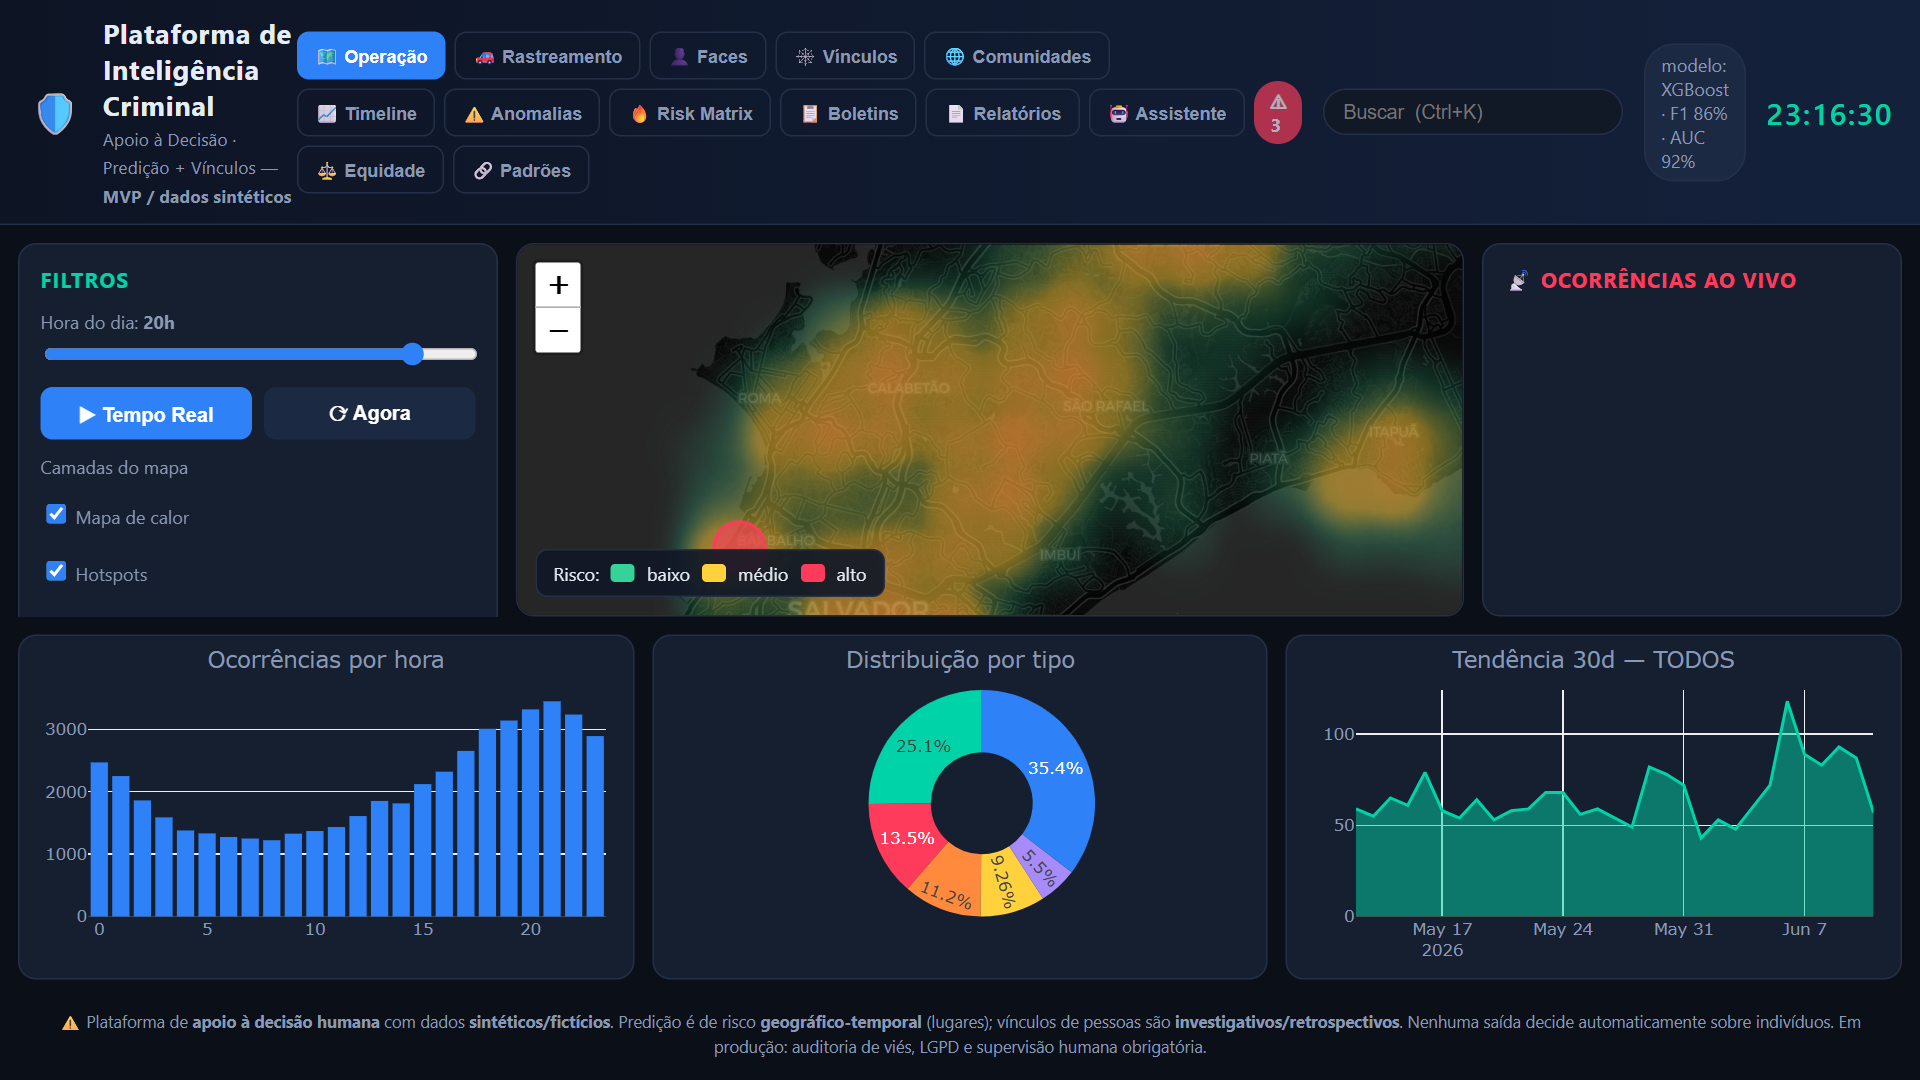
Task: Zoom in on the map
Action: pos(558,285)
